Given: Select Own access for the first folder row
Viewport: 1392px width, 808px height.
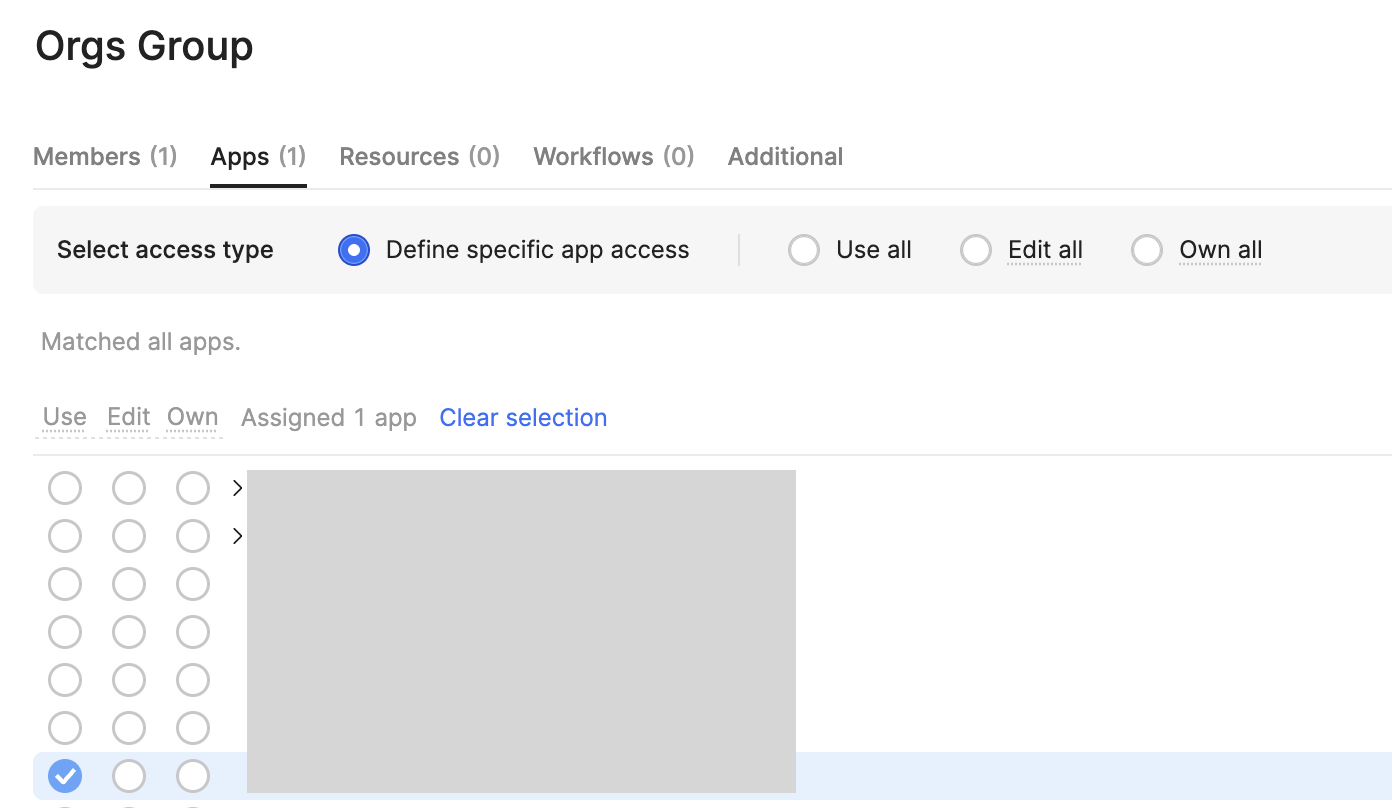Looking at the screenshot, I should click(x=193, y=488).
